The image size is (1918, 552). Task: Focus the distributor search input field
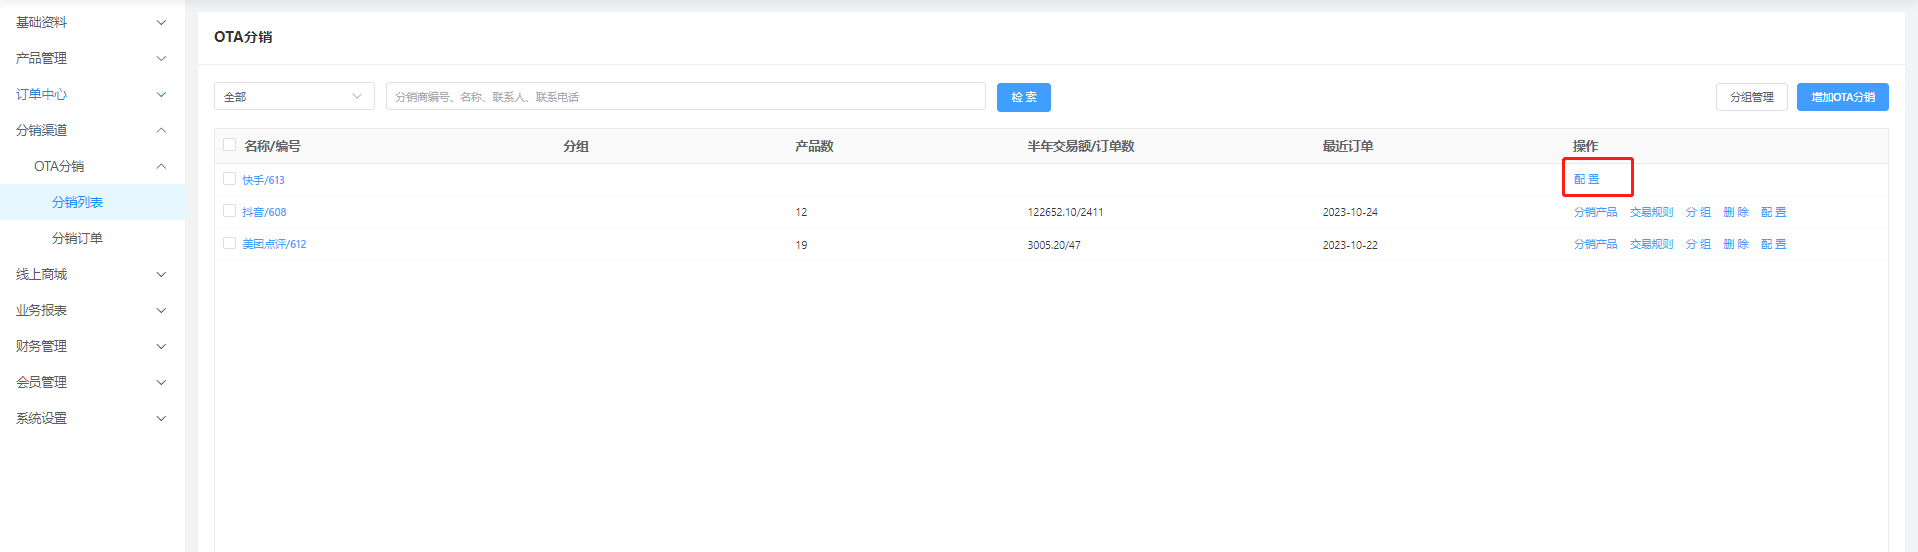(685, 97)
